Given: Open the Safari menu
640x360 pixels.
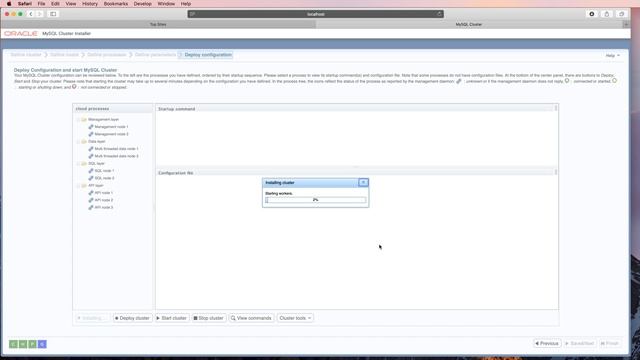Looking at the screenshot, I should (x=24, y=4).
